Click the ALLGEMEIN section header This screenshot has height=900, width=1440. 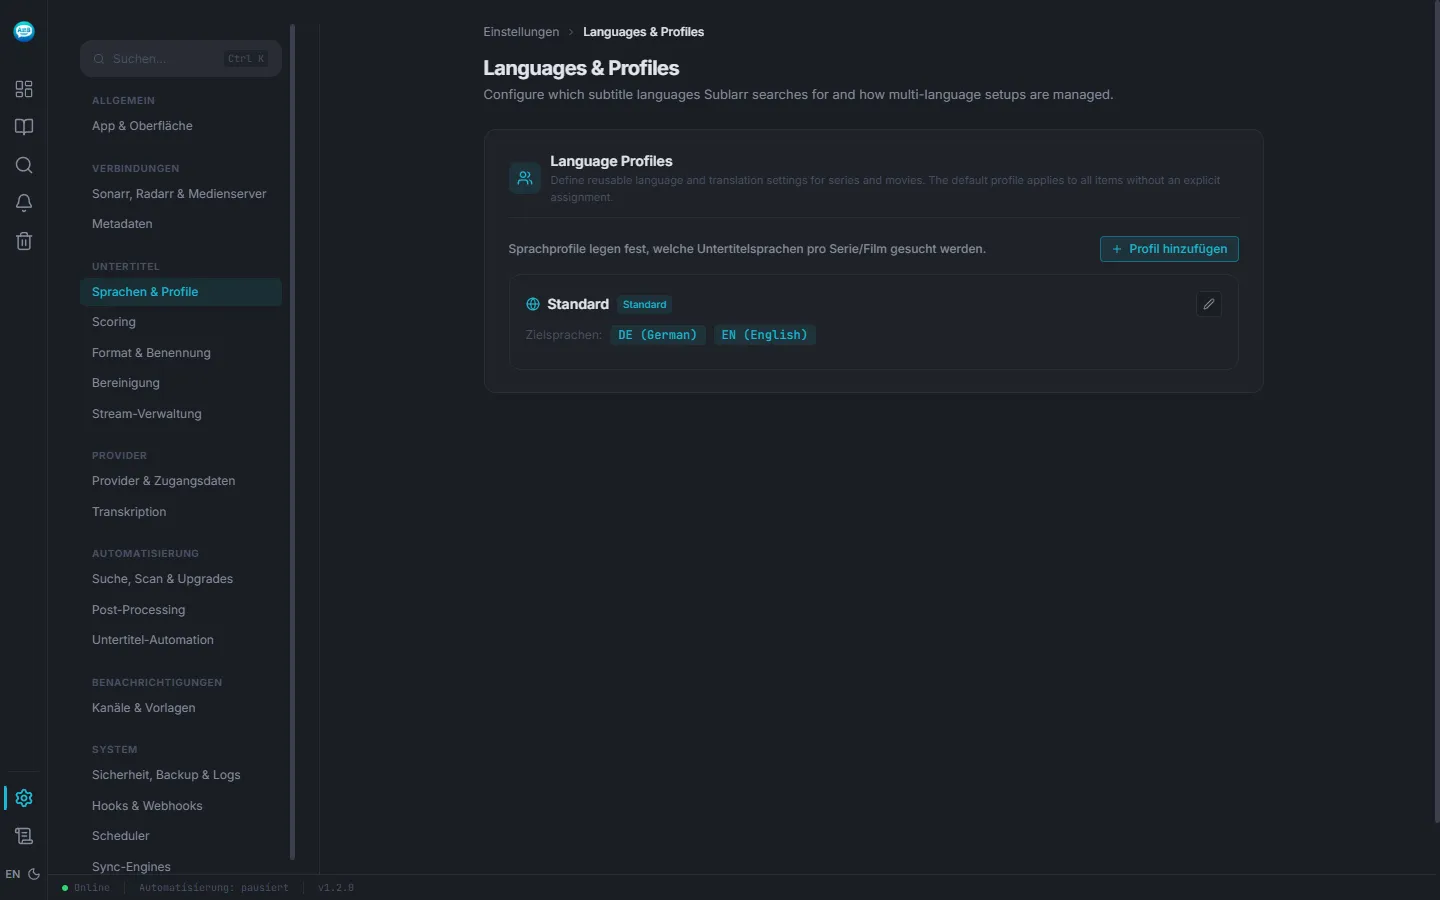click(x=123, y=101)
